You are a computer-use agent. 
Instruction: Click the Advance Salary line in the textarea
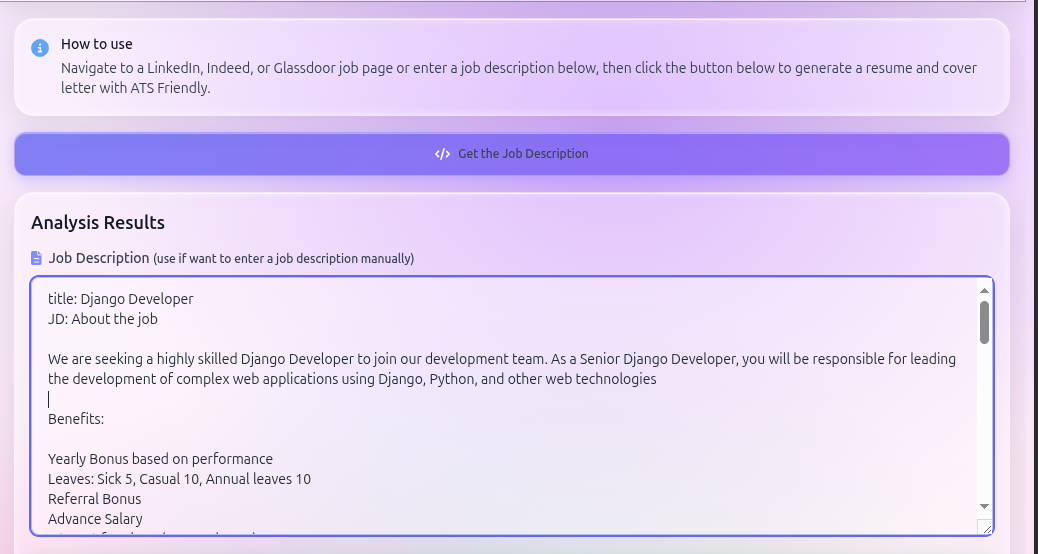tap(95, 519)
